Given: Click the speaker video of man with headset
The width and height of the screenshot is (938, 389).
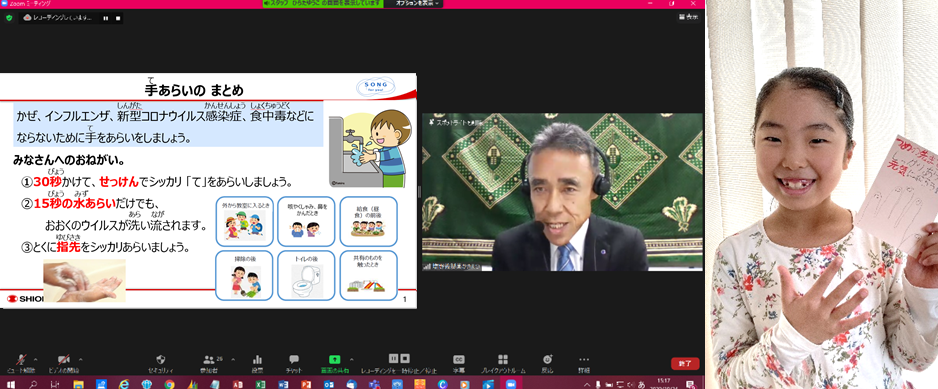Looking at the screenshot, I should (x=562, y=192).
